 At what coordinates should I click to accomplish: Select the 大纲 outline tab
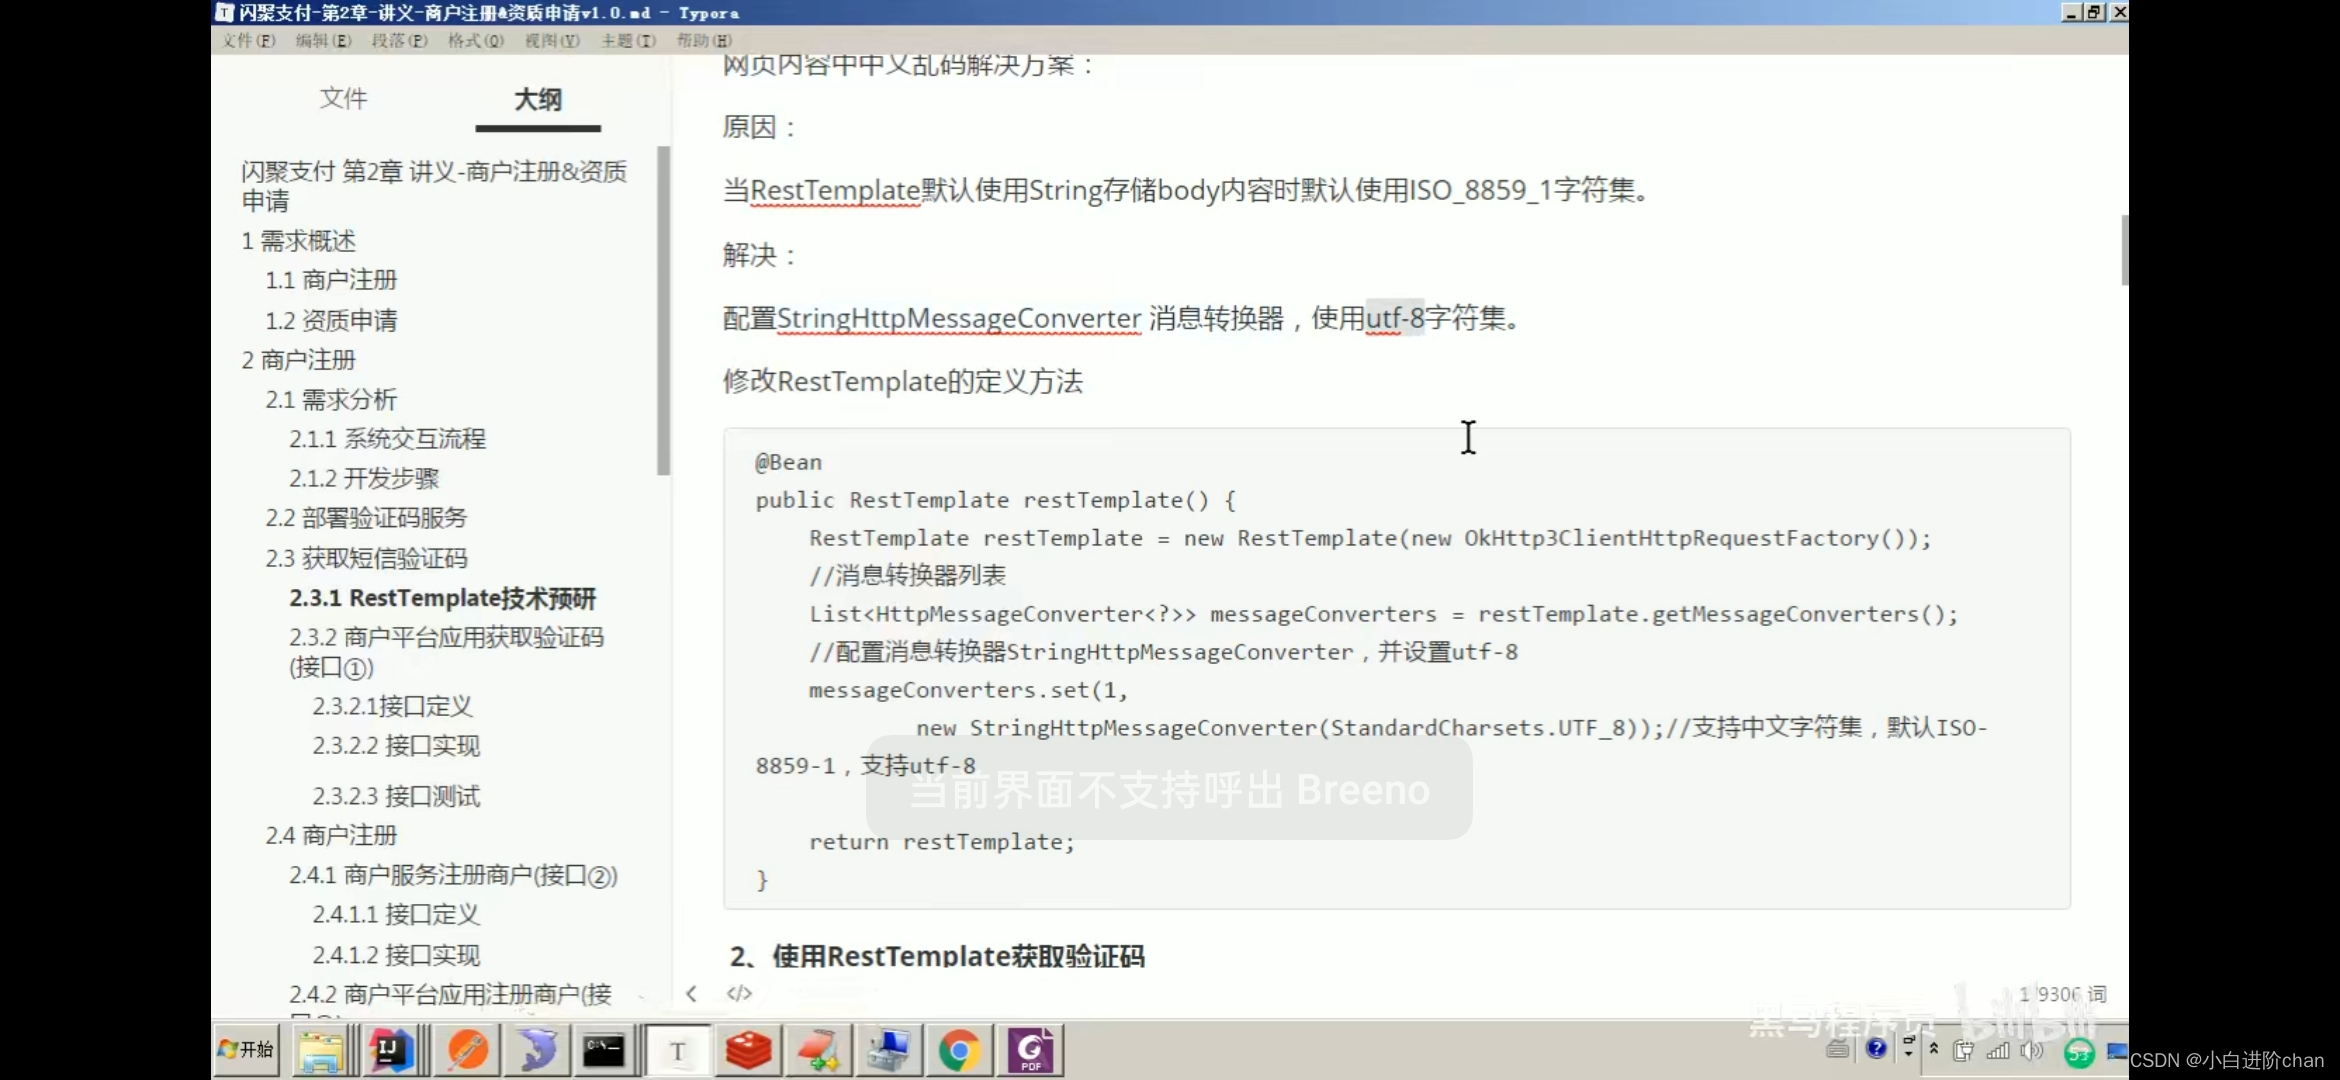pyautogui.click(x=538, y=99)
